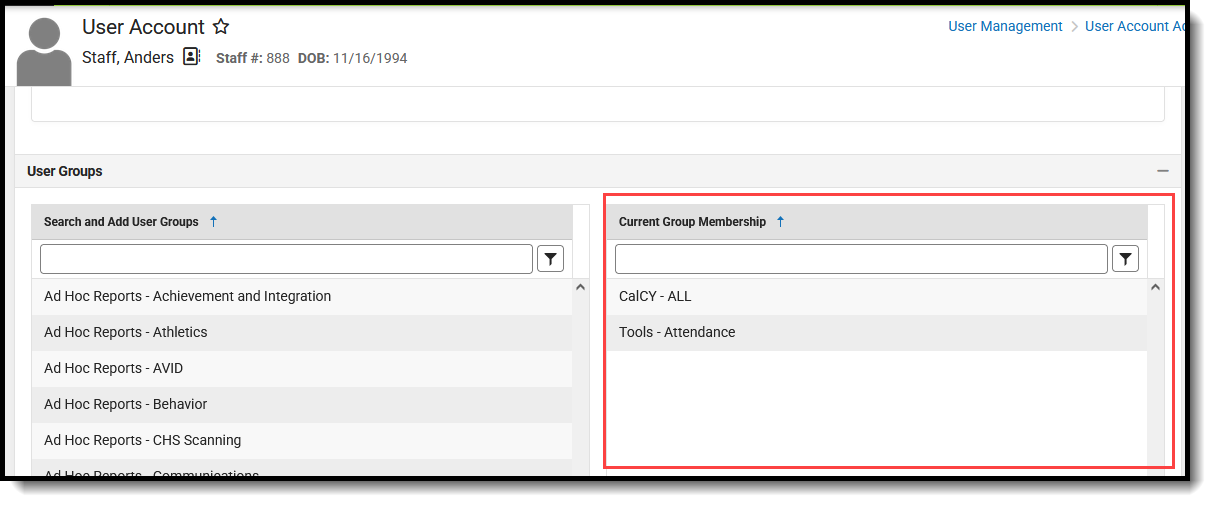Select Ad Hoc Reports - Achievement and Integration
The width and height of the screenshot is (1215, 506).
[x=302, y=296]
